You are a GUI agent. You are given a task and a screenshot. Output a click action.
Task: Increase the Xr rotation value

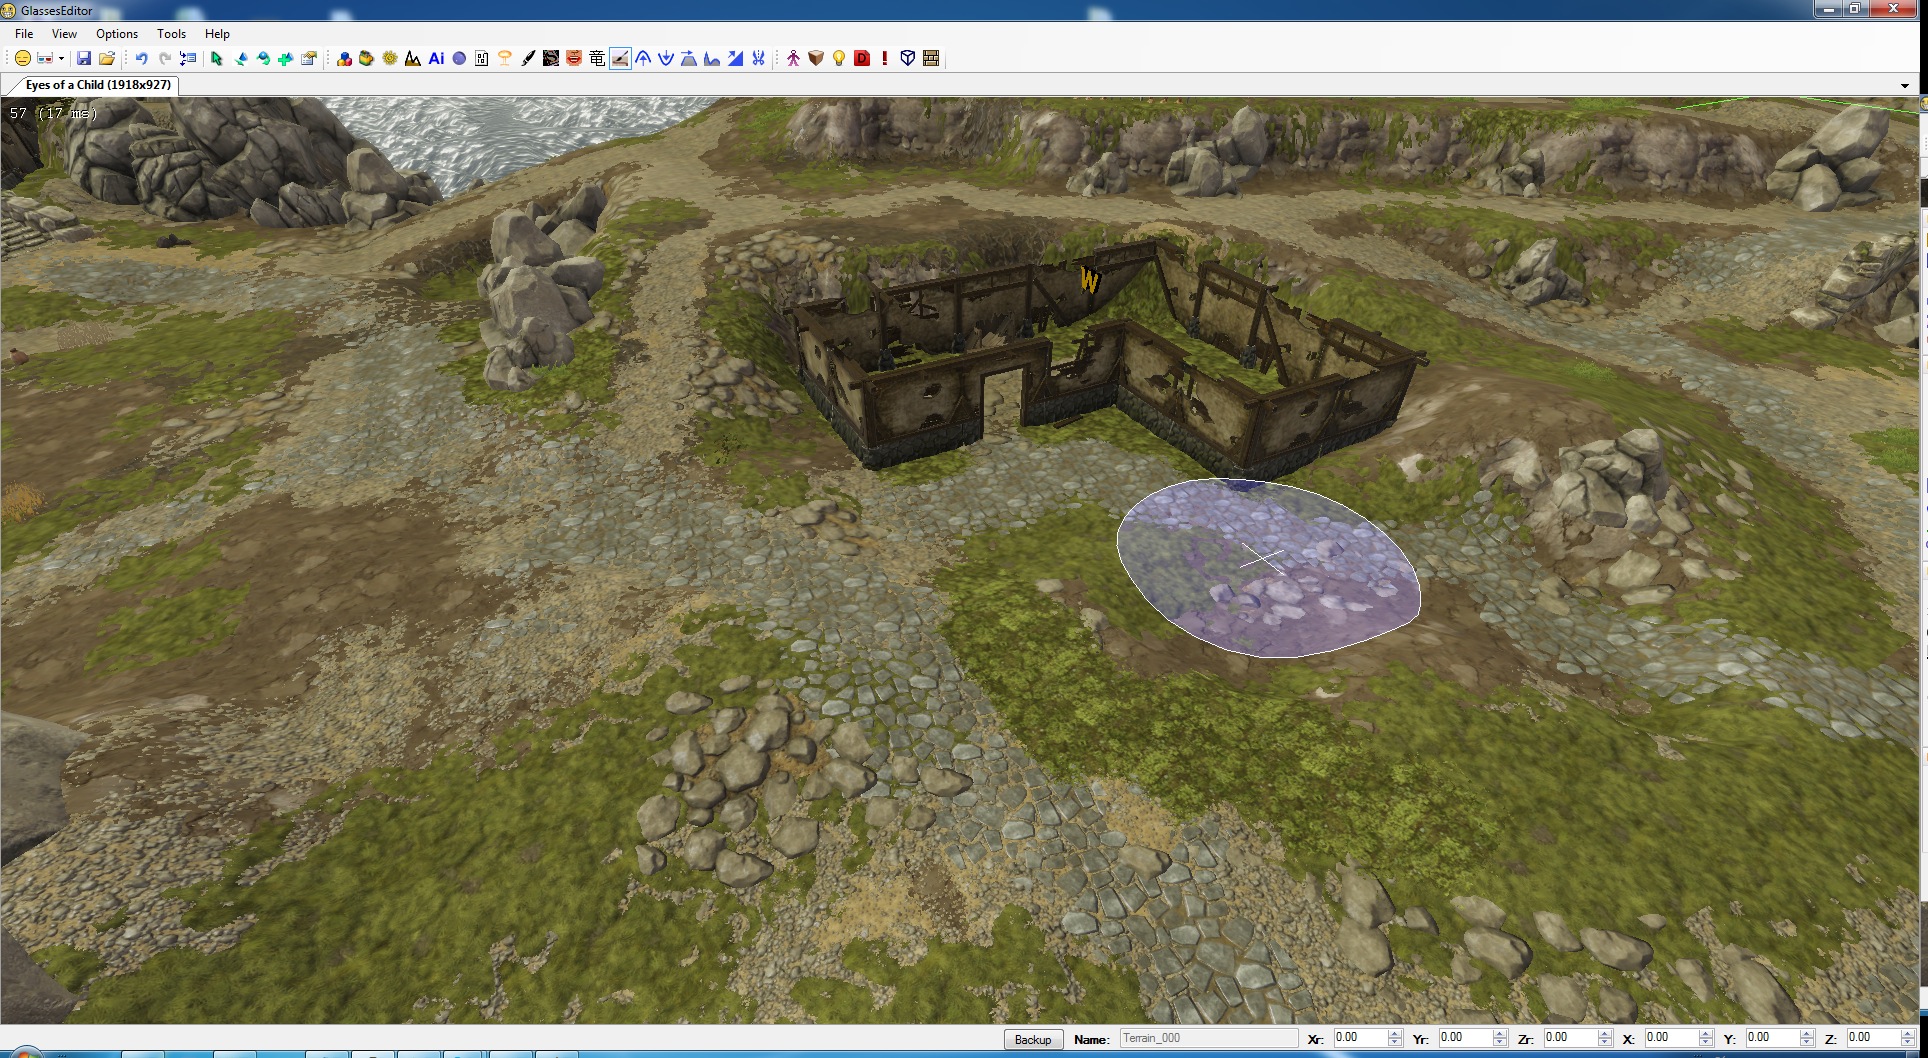point(1394,1034)
